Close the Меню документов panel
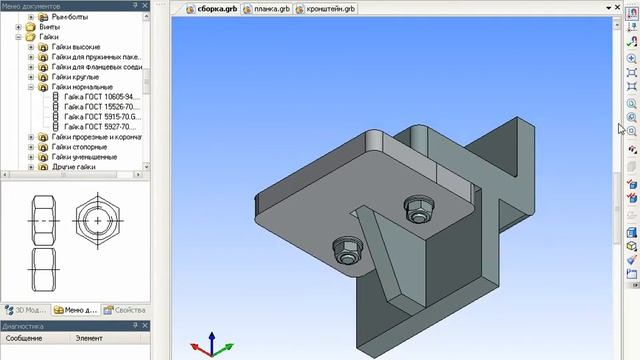Screen dimensions: 640x360 (x=145, y=6)
